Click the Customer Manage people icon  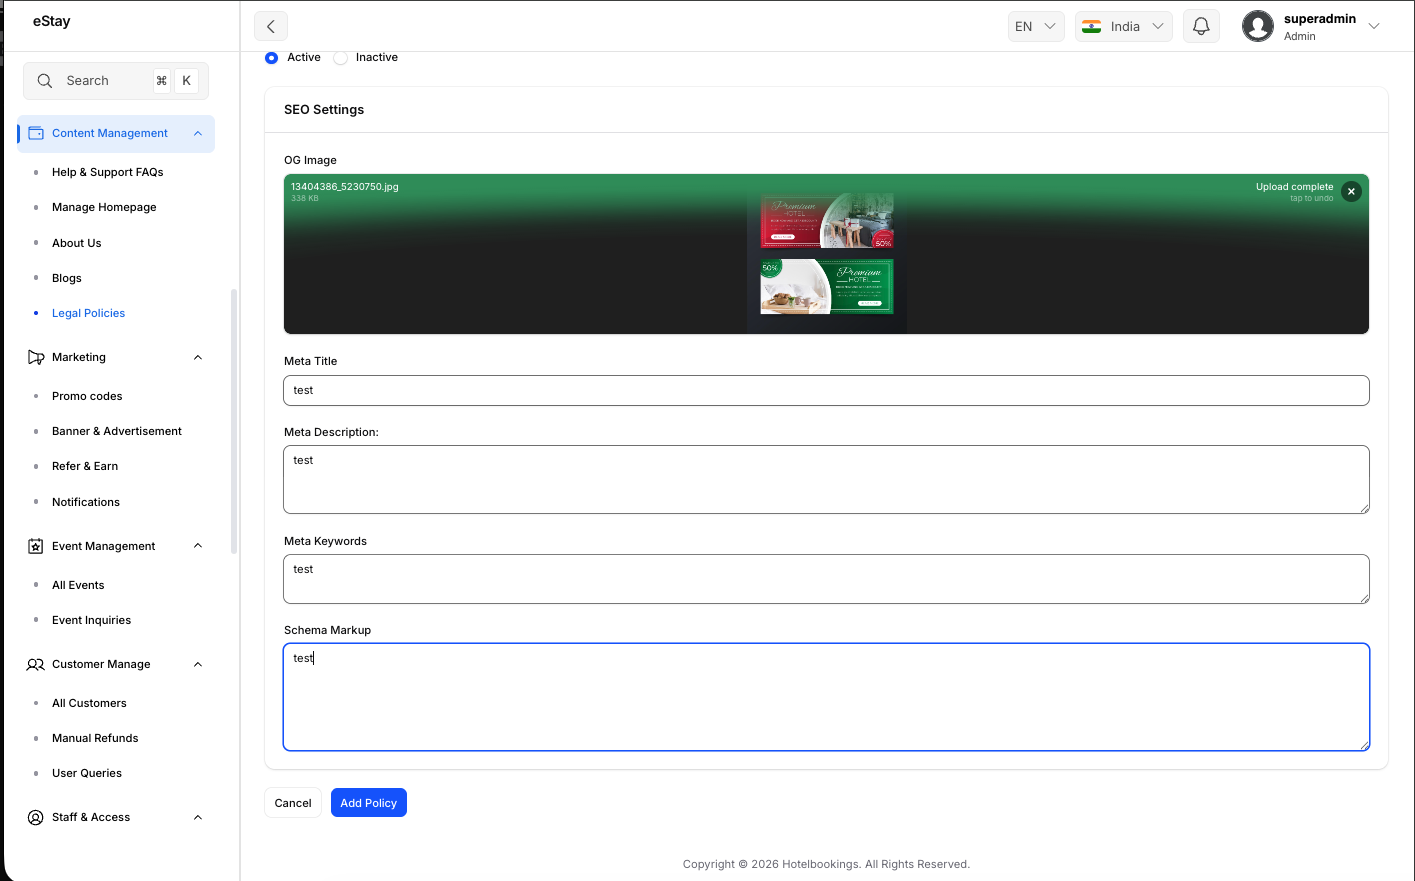(36, 664)
